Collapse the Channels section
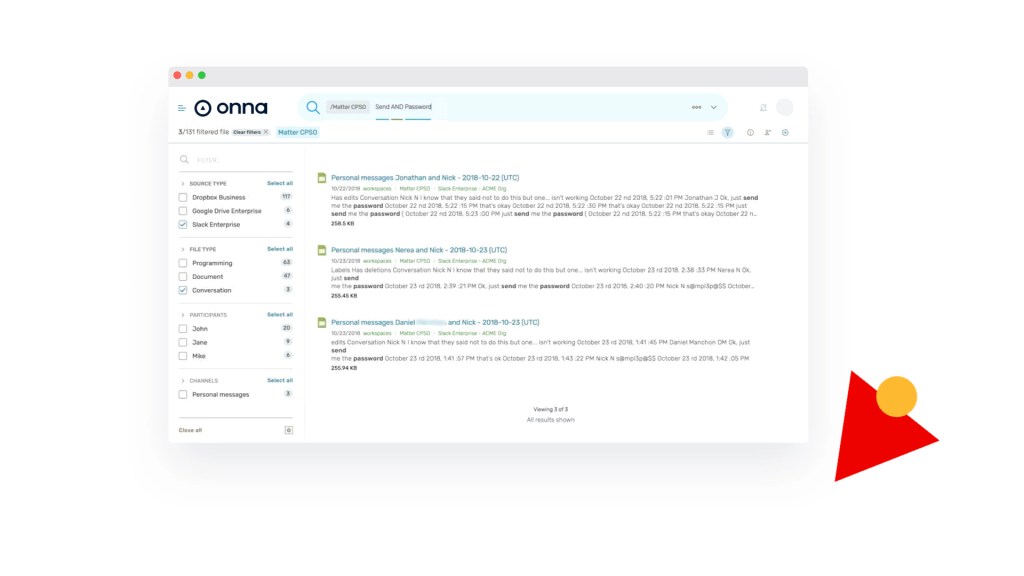Viewport: 1024px width, 576px height. coord(183,381)
